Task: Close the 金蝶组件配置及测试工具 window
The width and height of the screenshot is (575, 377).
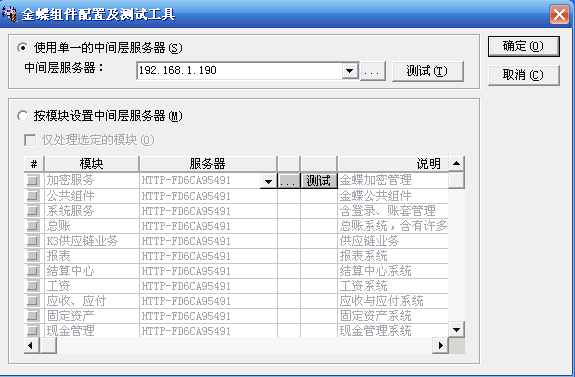Action: (x=560, y=15)
